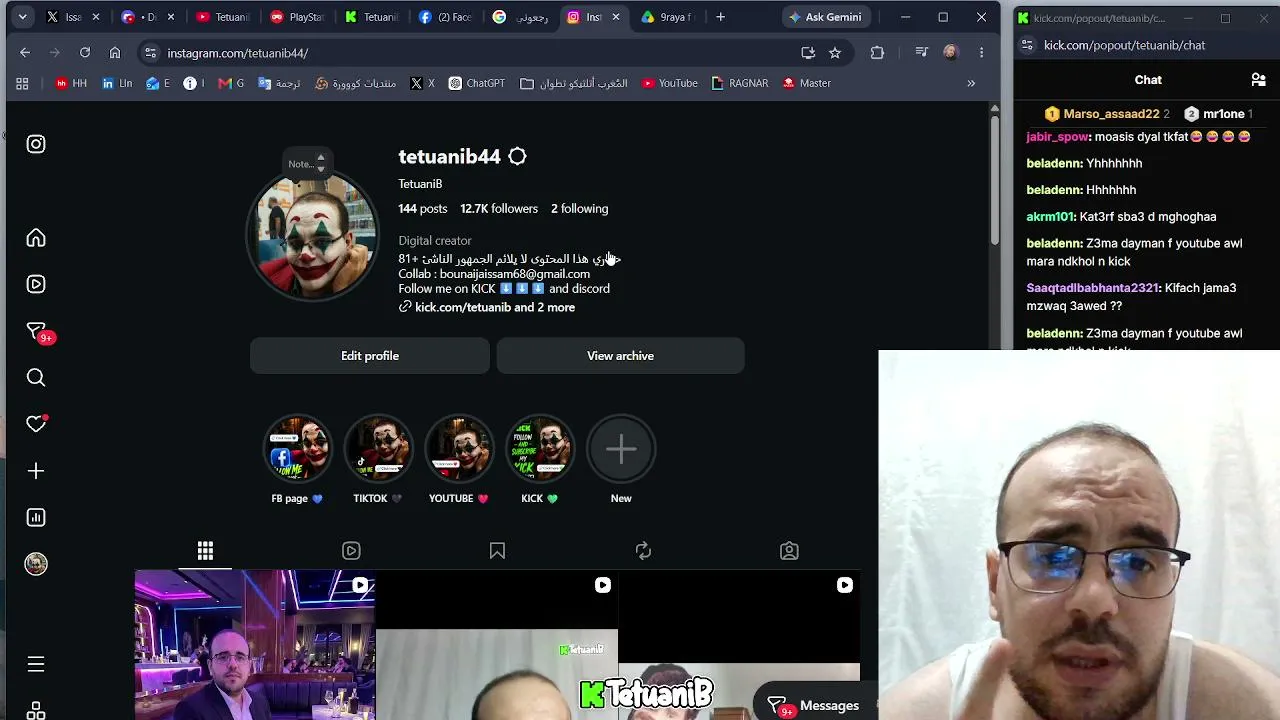This screenshot has width=1280, height=720.
Task: Switch to the Saved bookmark tab
Action: point(497,551)
